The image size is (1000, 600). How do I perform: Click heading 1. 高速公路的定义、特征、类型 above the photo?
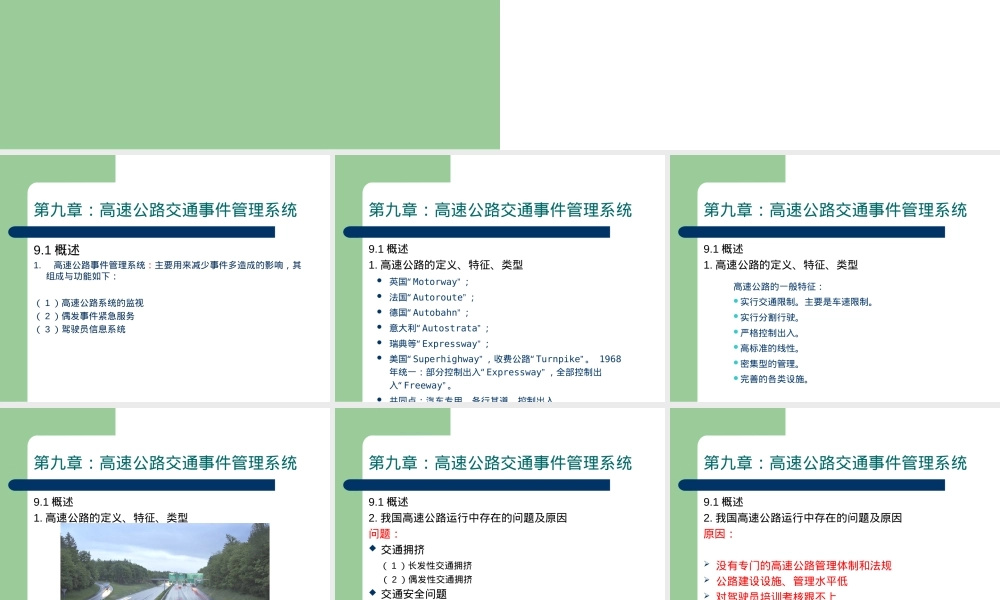point(110,518)
